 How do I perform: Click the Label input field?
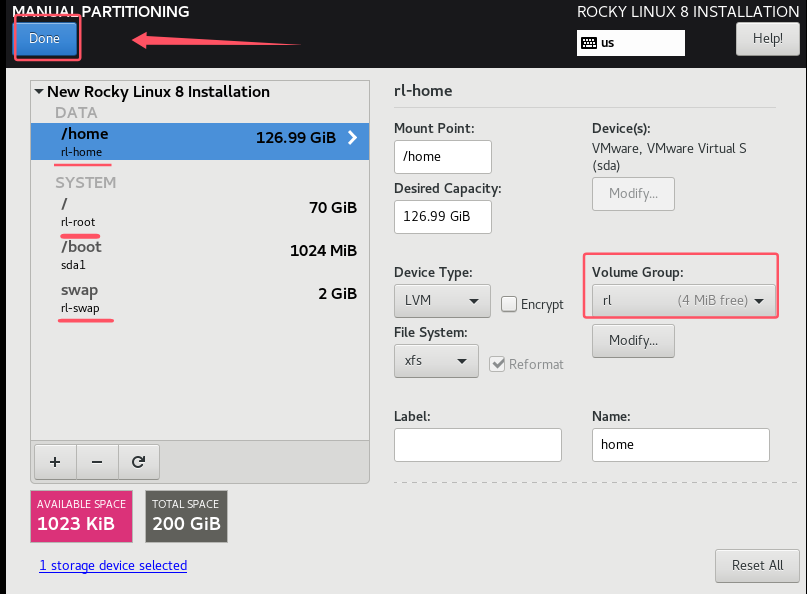478,445
